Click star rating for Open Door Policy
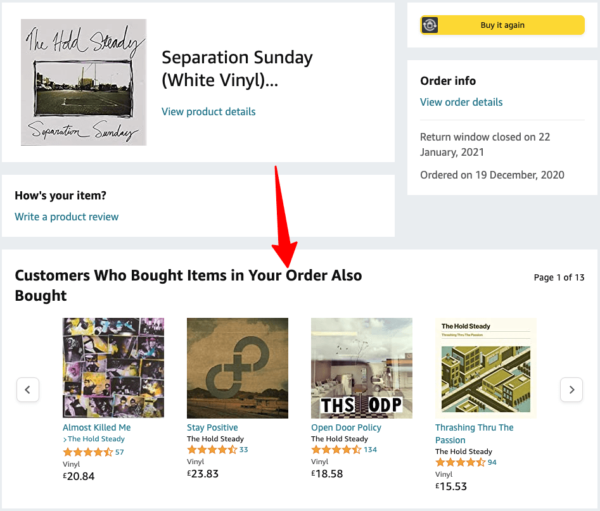This screenshot has width=600, height=511. tap(335, 450)
